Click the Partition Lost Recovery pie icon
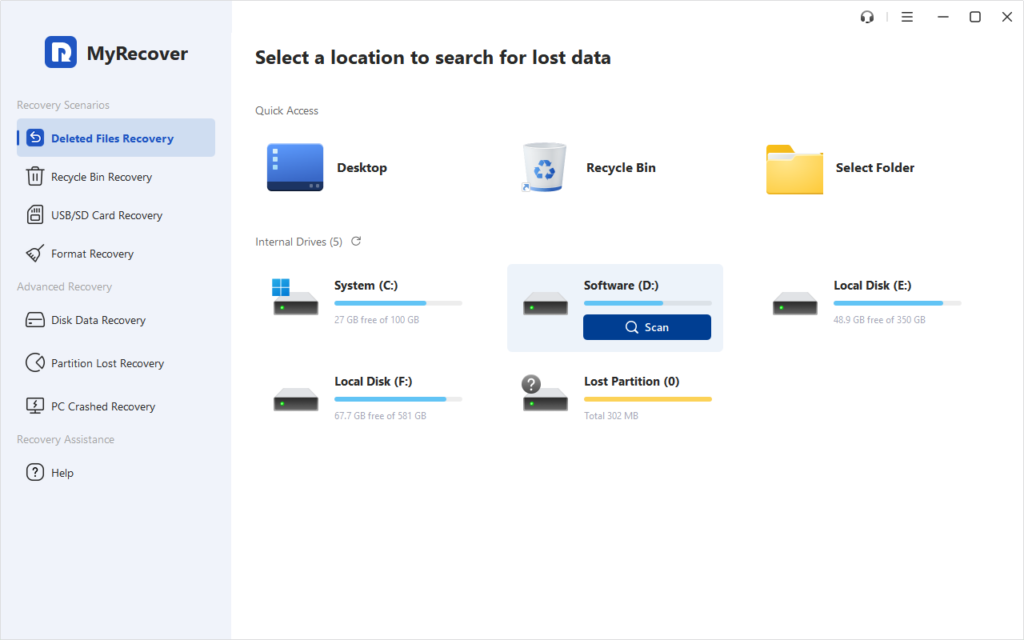Viewport: 1024px width, 640px height. point(35,362)
